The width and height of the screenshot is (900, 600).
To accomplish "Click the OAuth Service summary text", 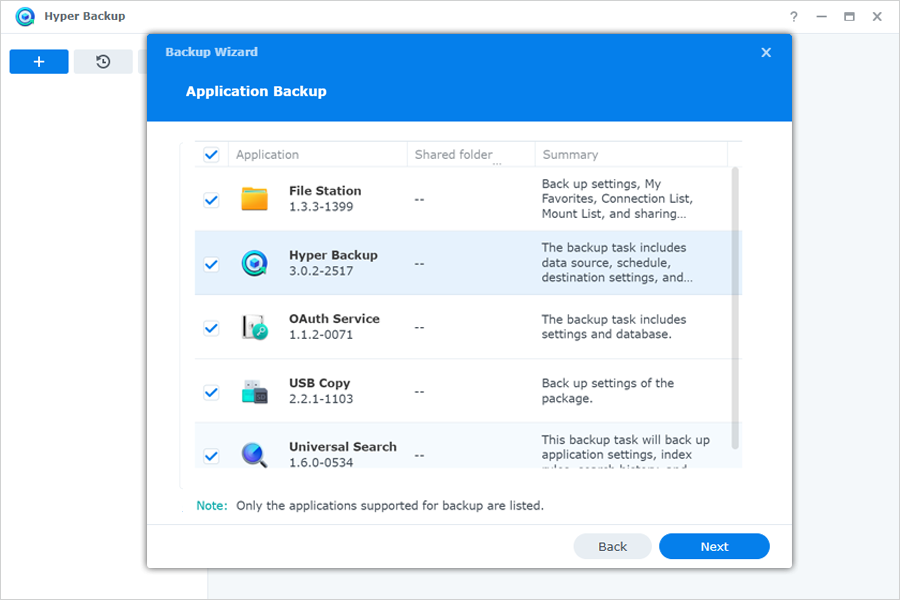I will [x=614, y=327].
